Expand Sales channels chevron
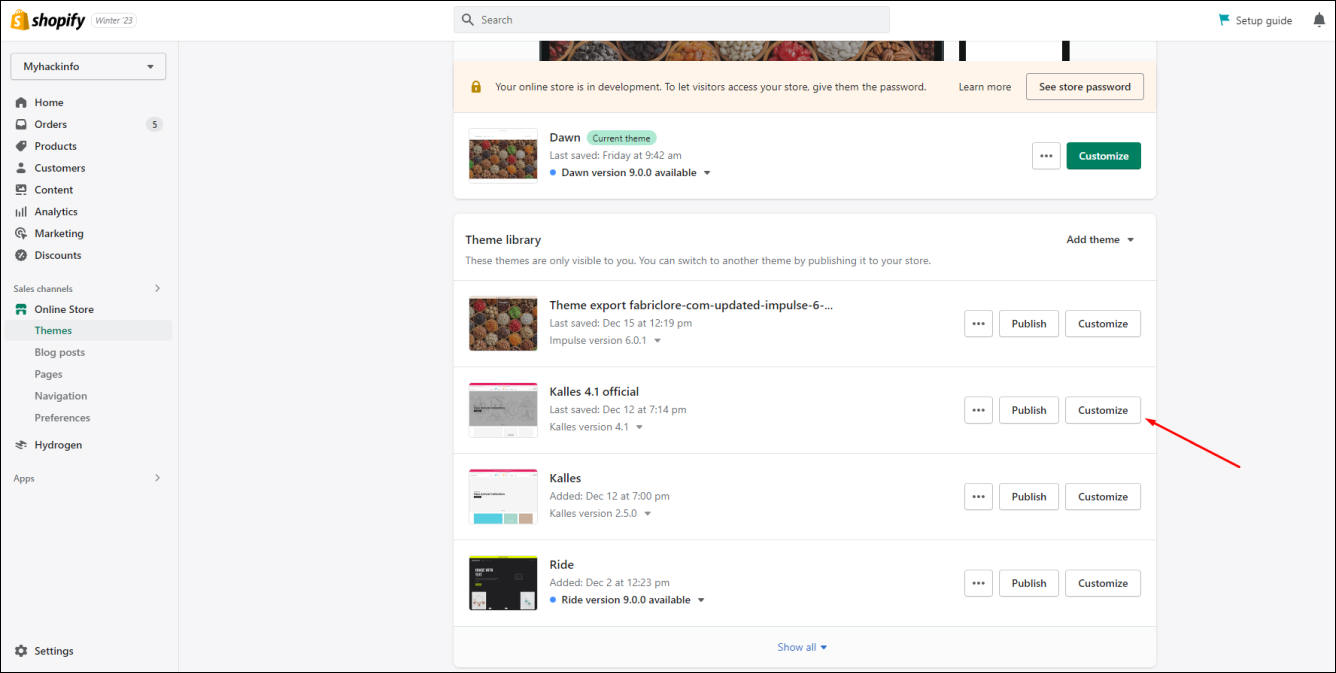The image size is (1336, 673). [x=157, y=288]
